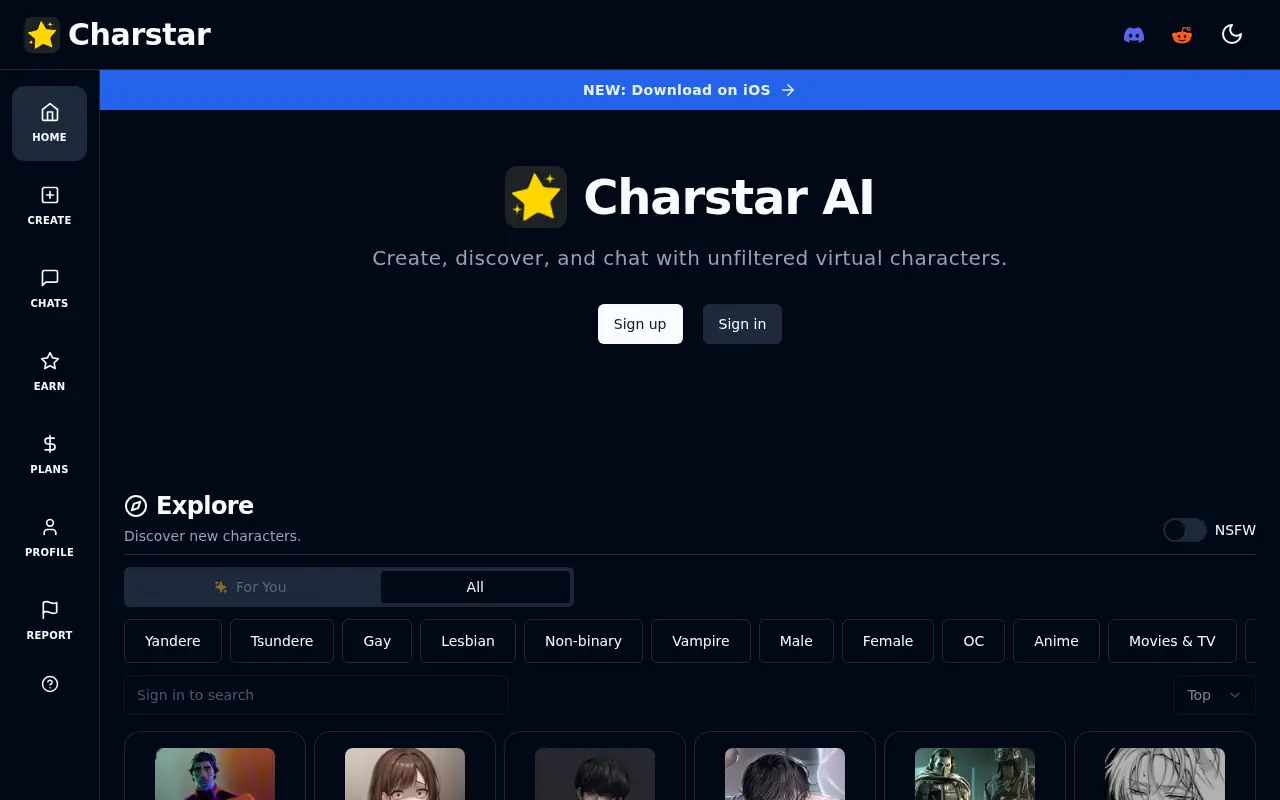This screenshot has width=1280, height=800.
Task: Select the All tab in Explore
Action: point(474,587)
